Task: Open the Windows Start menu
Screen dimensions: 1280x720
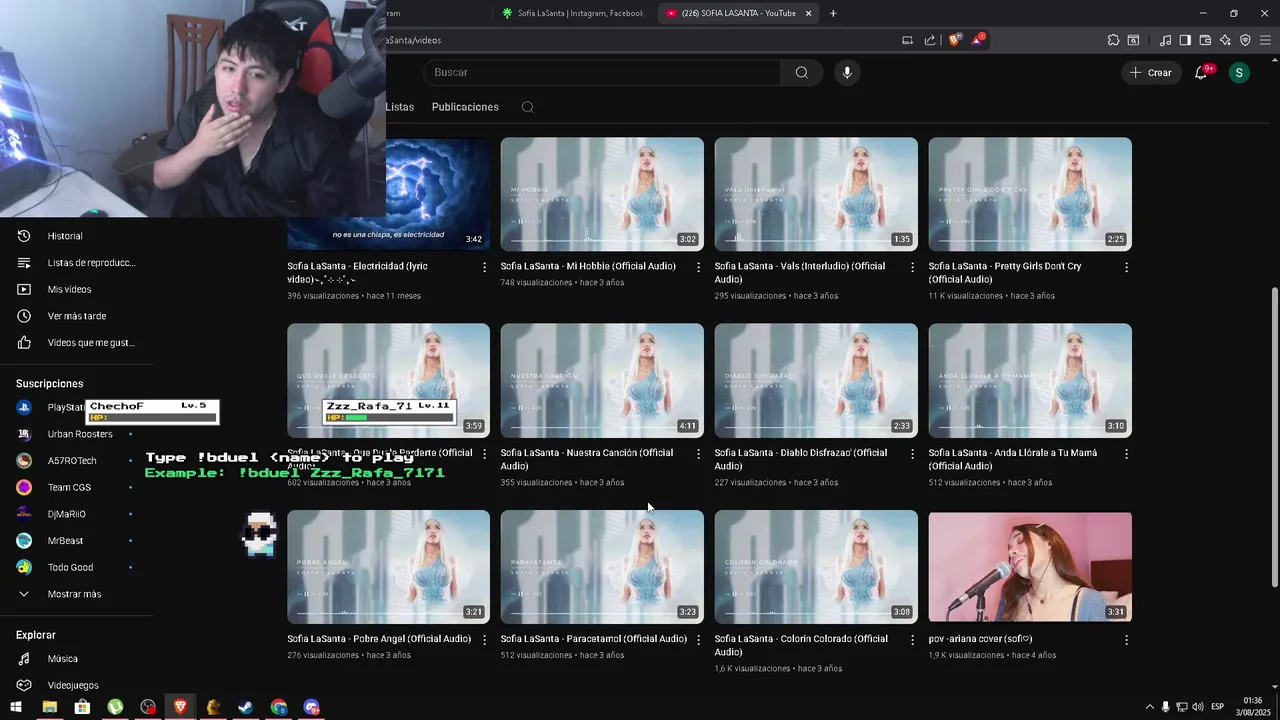Action: 16,707
